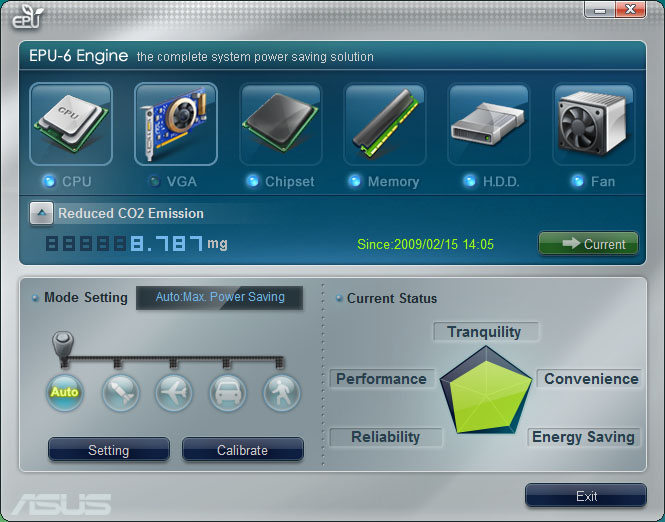Select the Chipset component icon

(x=281, y=124)
